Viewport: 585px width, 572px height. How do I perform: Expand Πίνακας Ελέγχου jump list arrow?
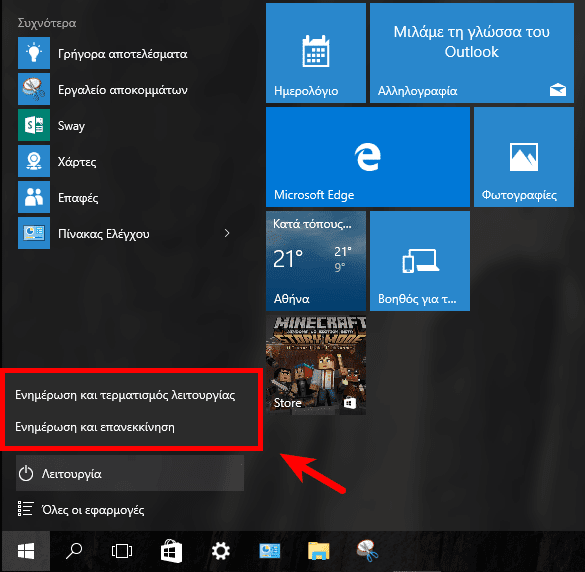pyautogui.click(x=227, y=233)
